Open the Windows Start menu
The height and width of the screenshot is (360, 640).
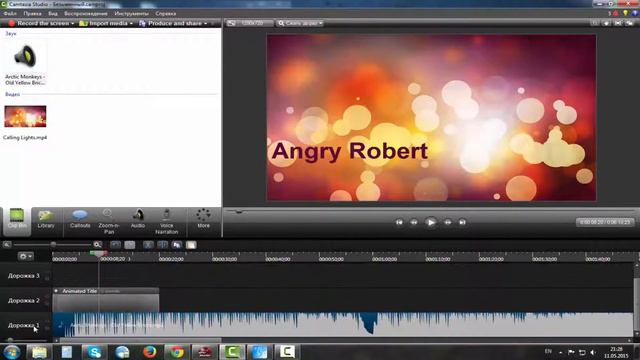(11, 352)
